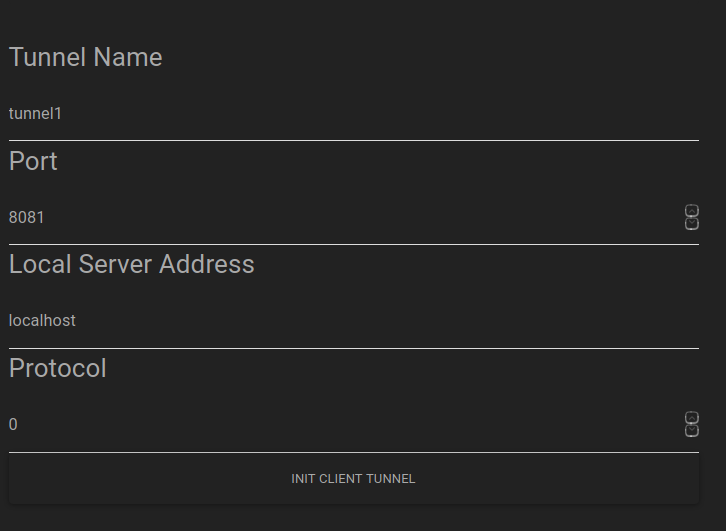This screenshot has width=726, height=531.
Task: Click the Port decrement down arrow
Action: tap(691, 223)
